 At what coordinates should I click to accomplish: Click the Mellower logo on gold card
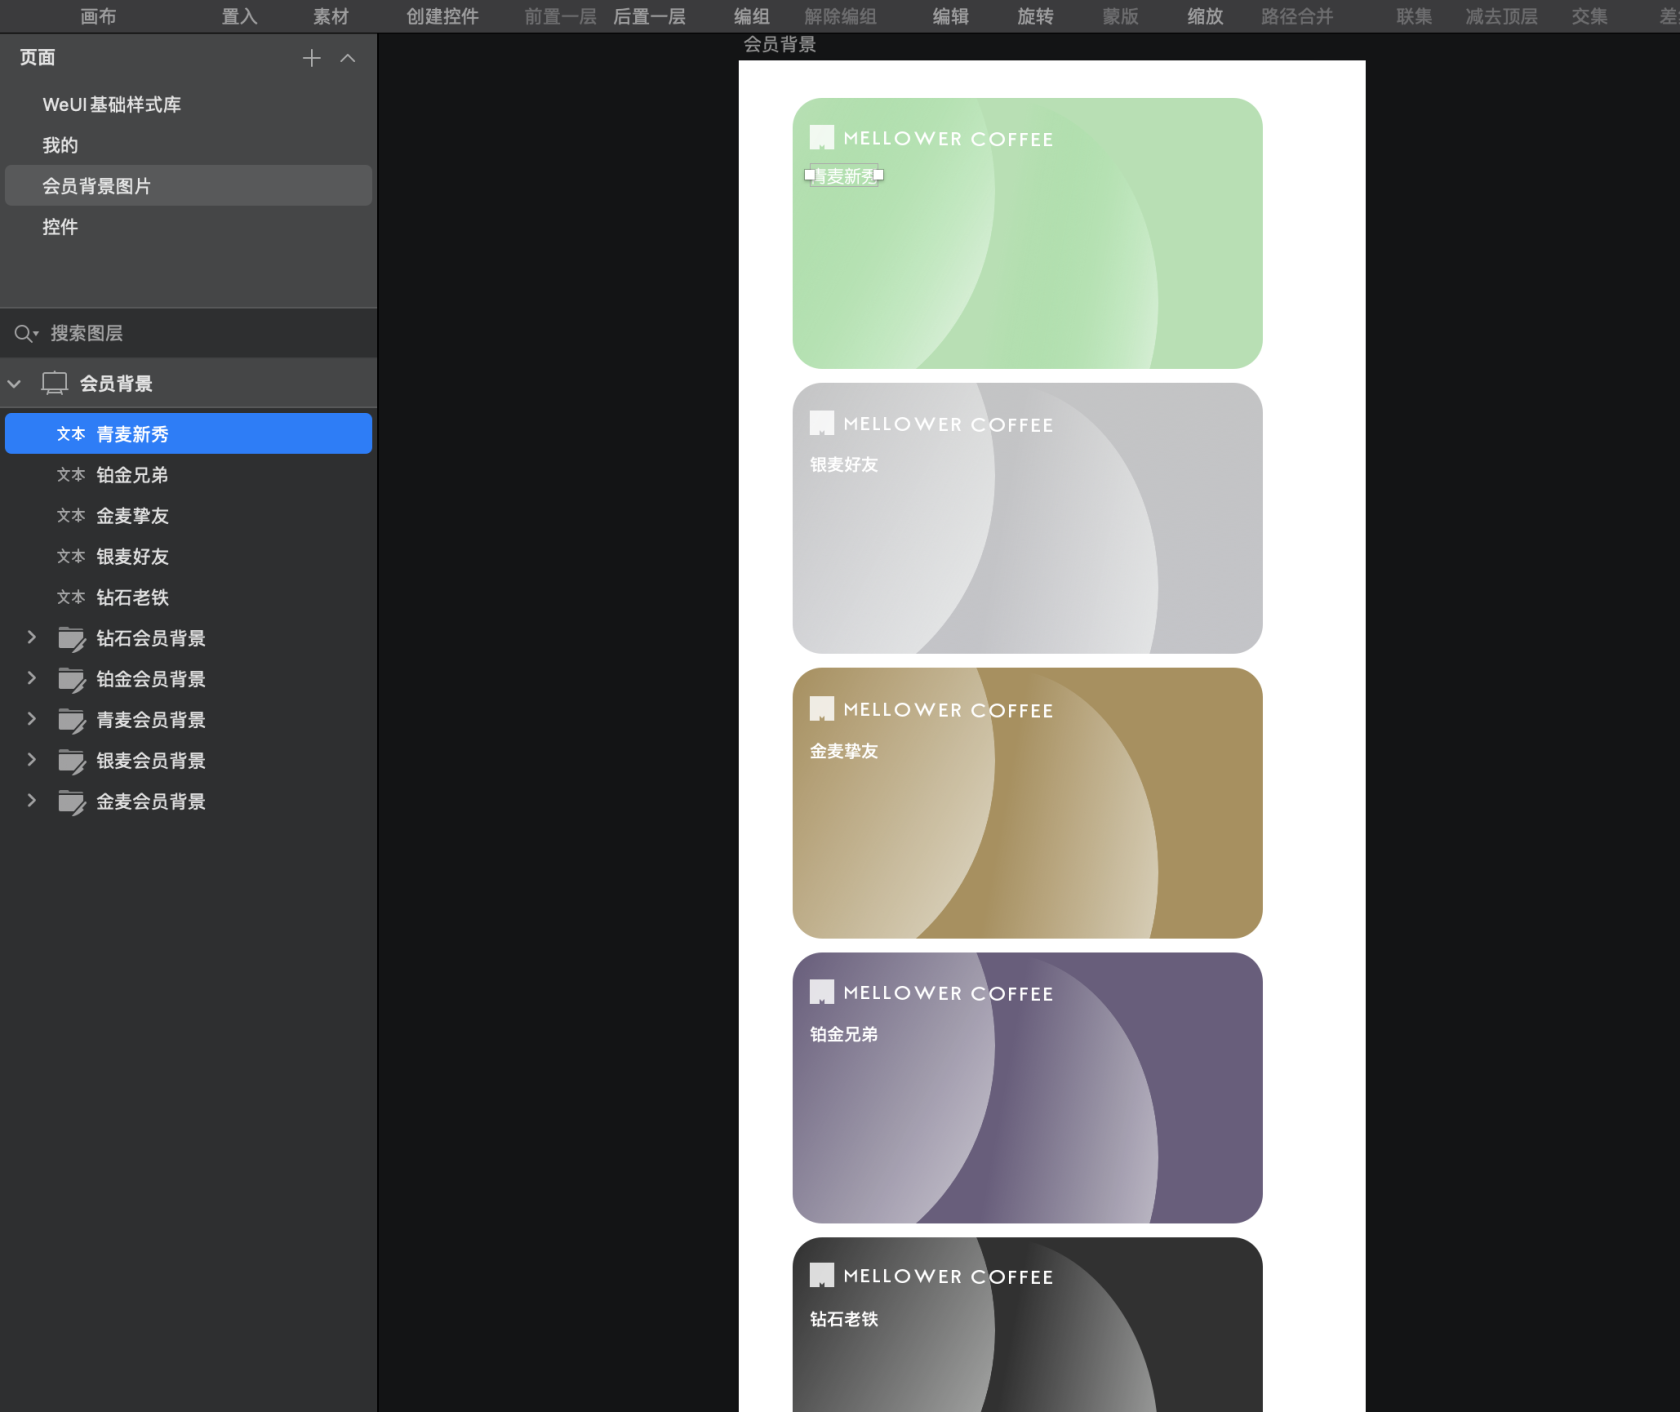[931, 710]
